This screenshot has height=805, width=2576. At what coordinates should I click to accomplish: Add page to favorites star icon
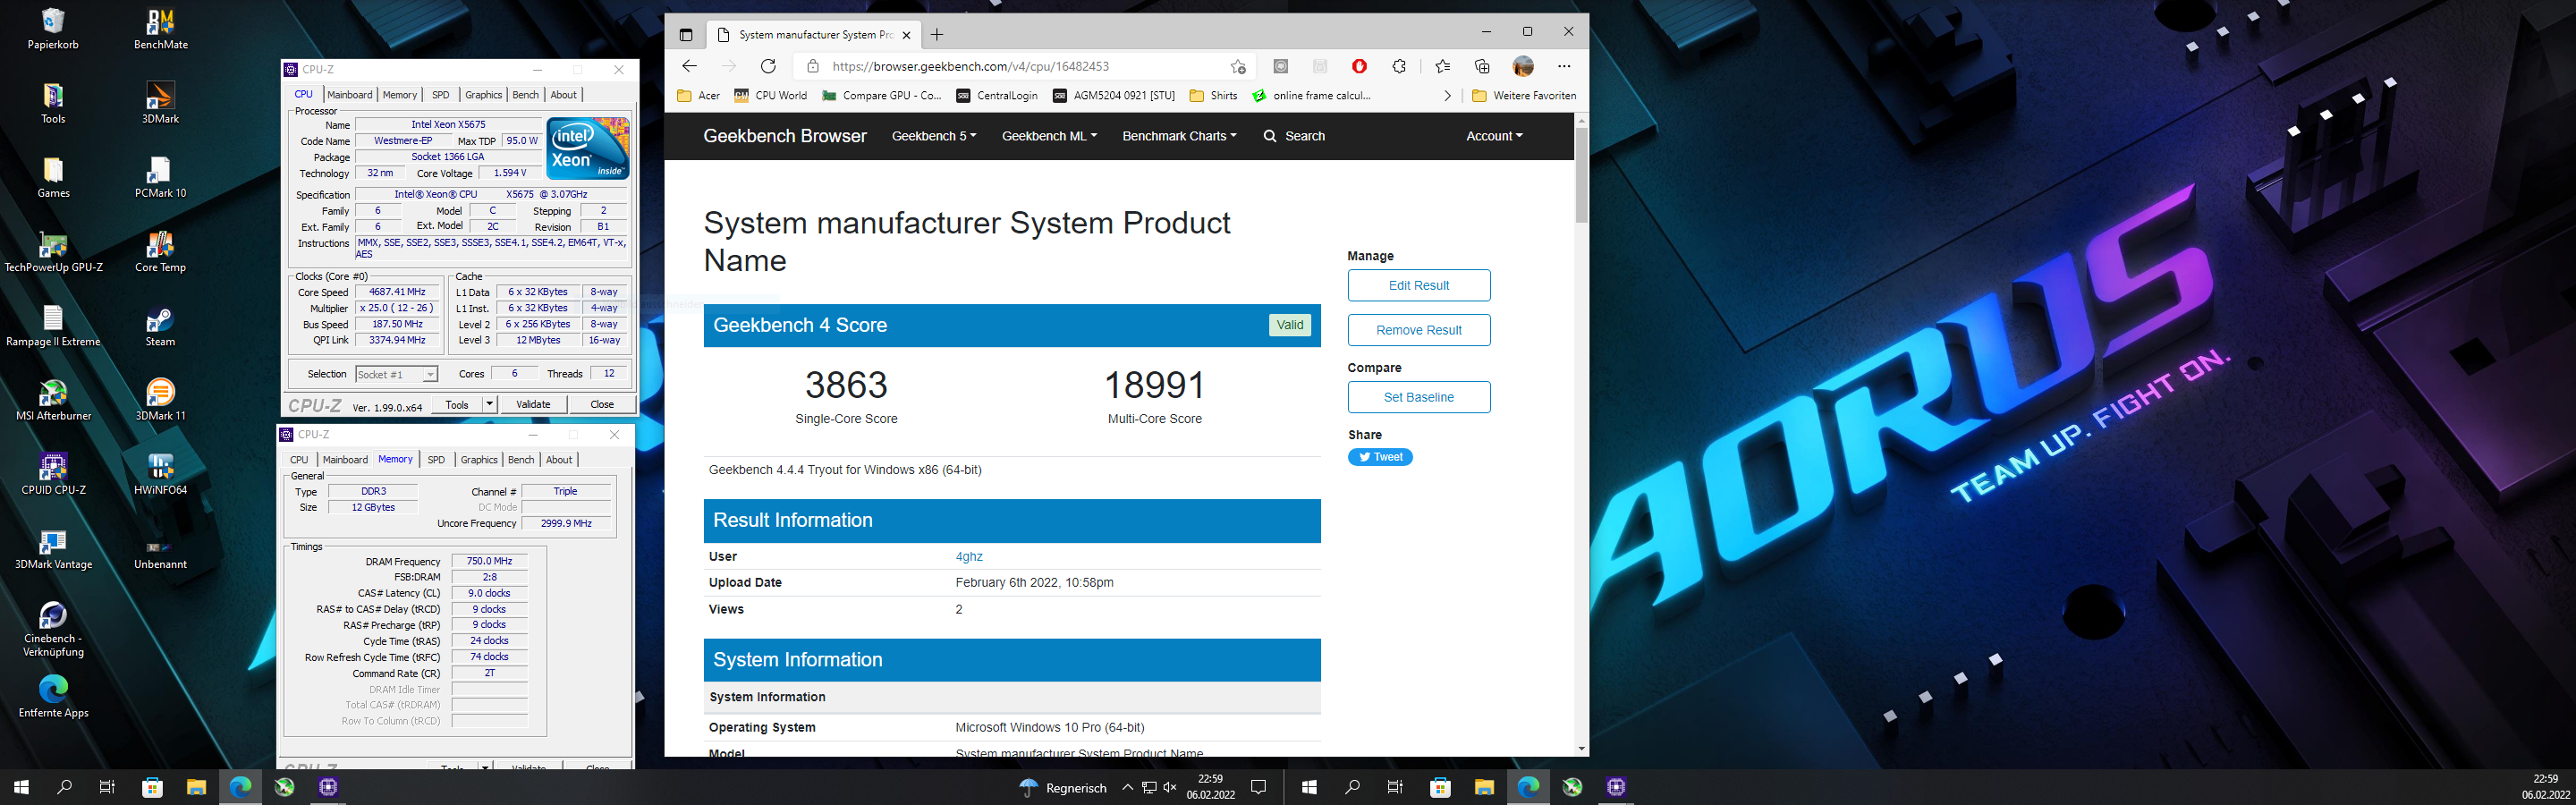[1238, 66]
